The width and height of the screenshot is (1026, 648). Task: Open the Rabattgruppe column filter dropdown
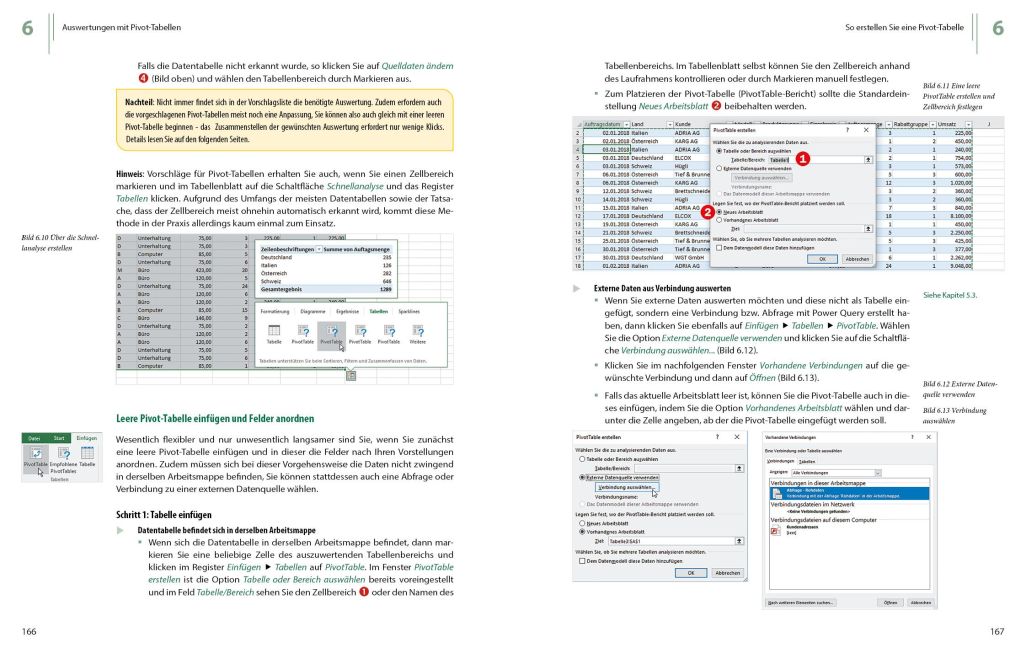pyautogui.click(x=932, y=124)
